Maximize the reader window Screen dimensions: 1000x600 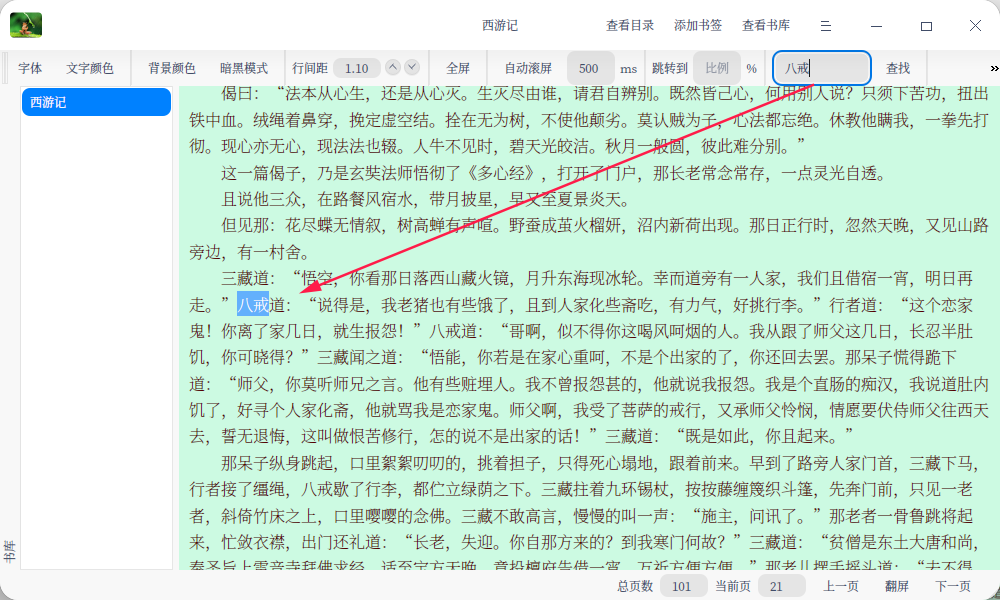926,26
